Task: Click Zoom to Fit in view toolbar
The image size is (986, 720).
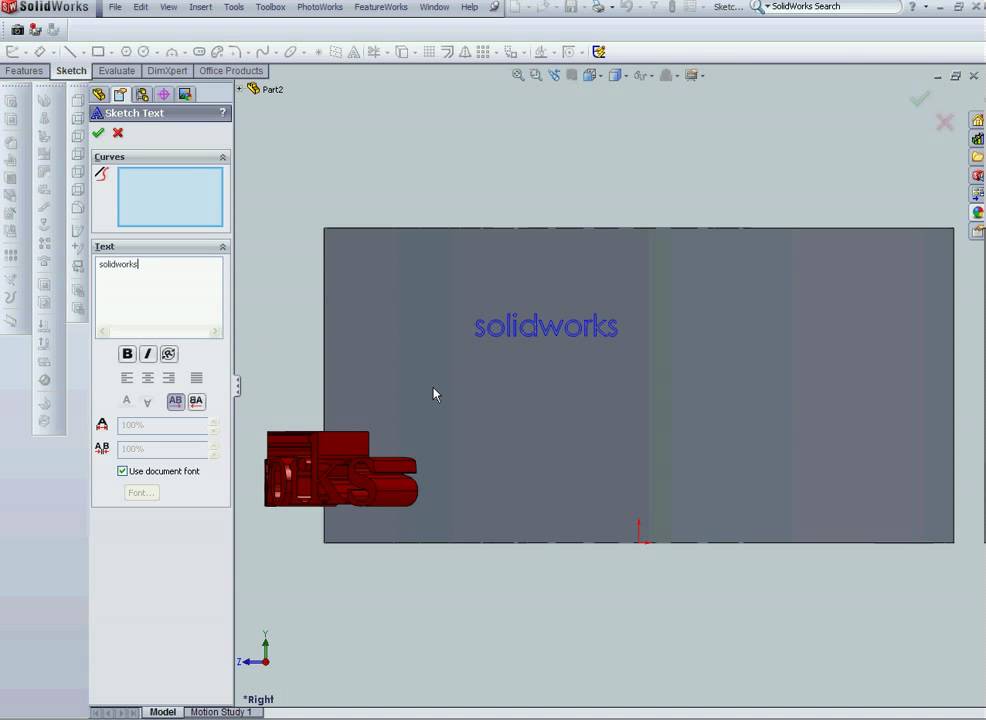Action: pyautogui.click(x=518, y=75)
